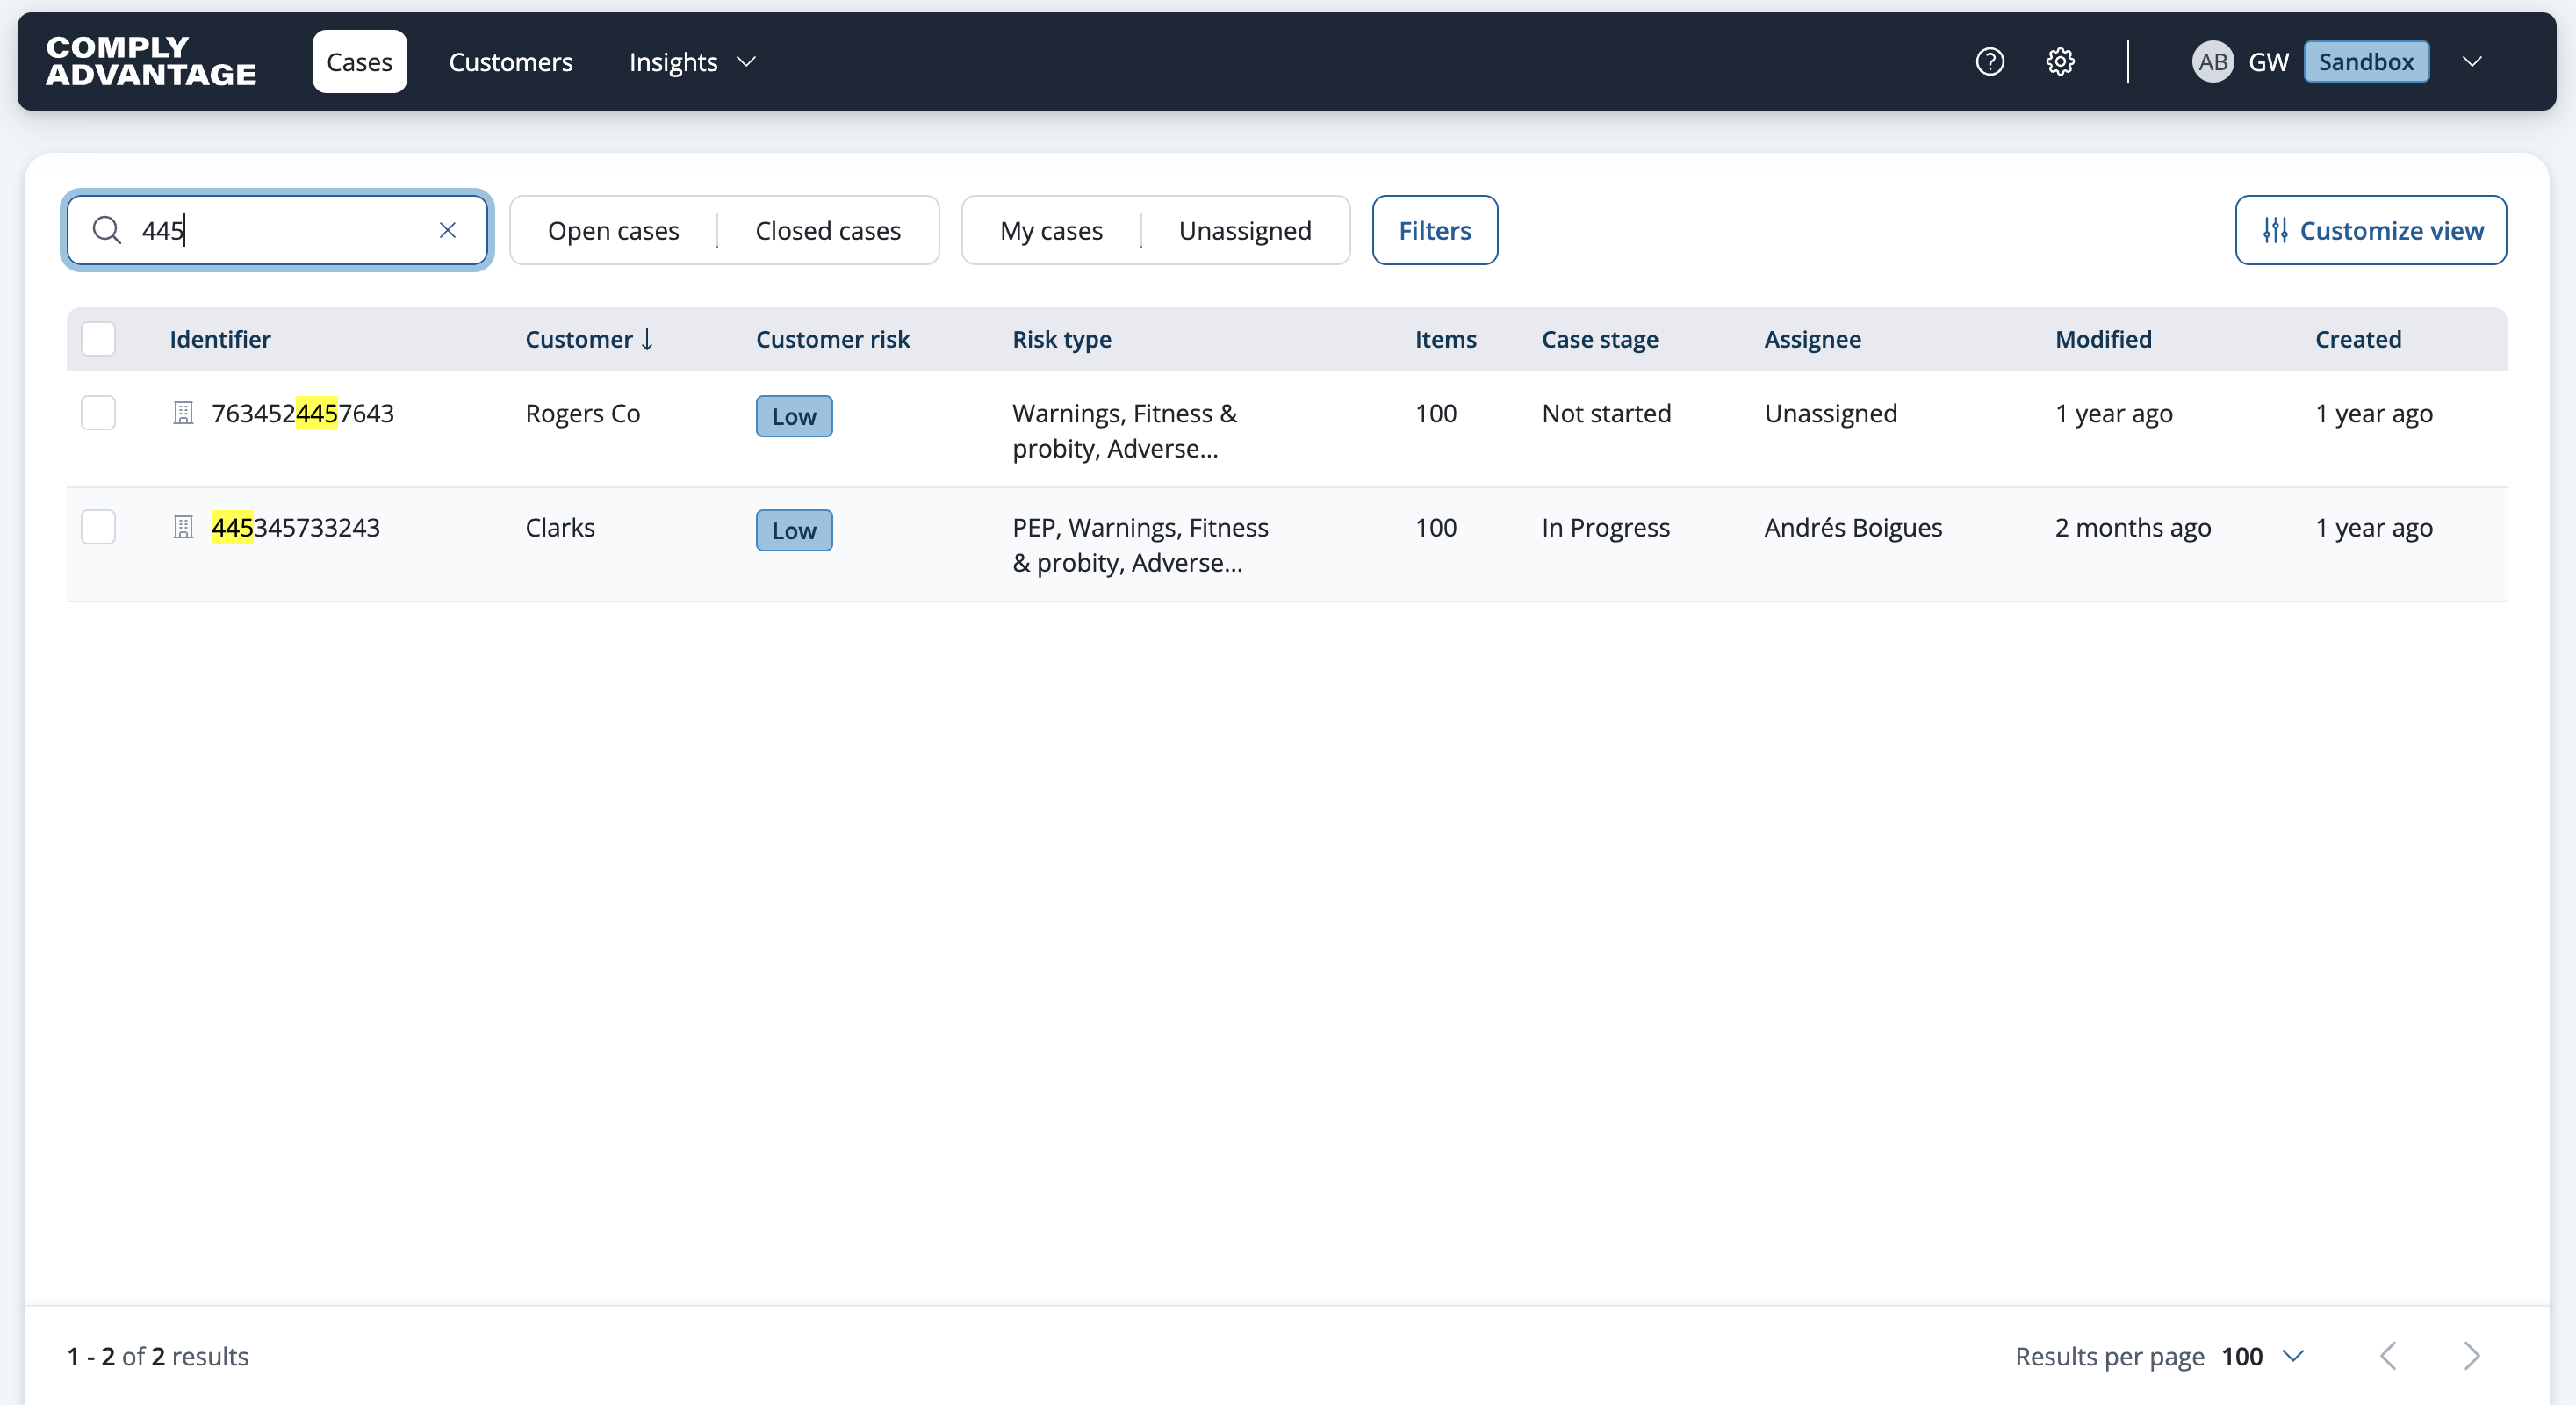This screenshot has height=1405, width=2576.
Task: Select the Clarks case checkbox
Action: click(x=98, y=527)
